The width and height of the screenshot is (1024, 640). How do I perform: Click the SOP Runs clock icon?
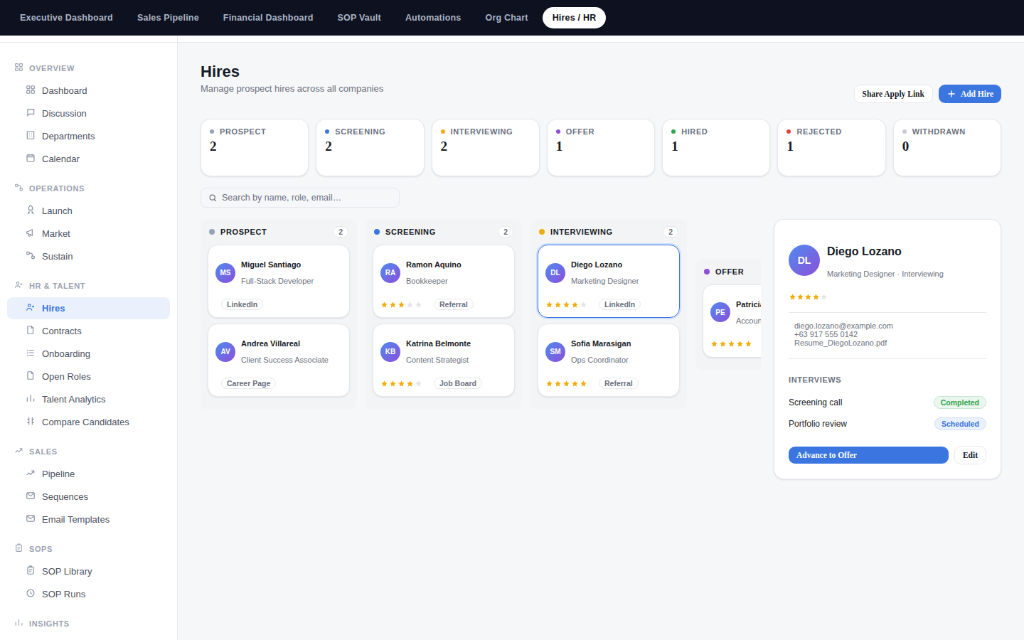tap(31, 594)
